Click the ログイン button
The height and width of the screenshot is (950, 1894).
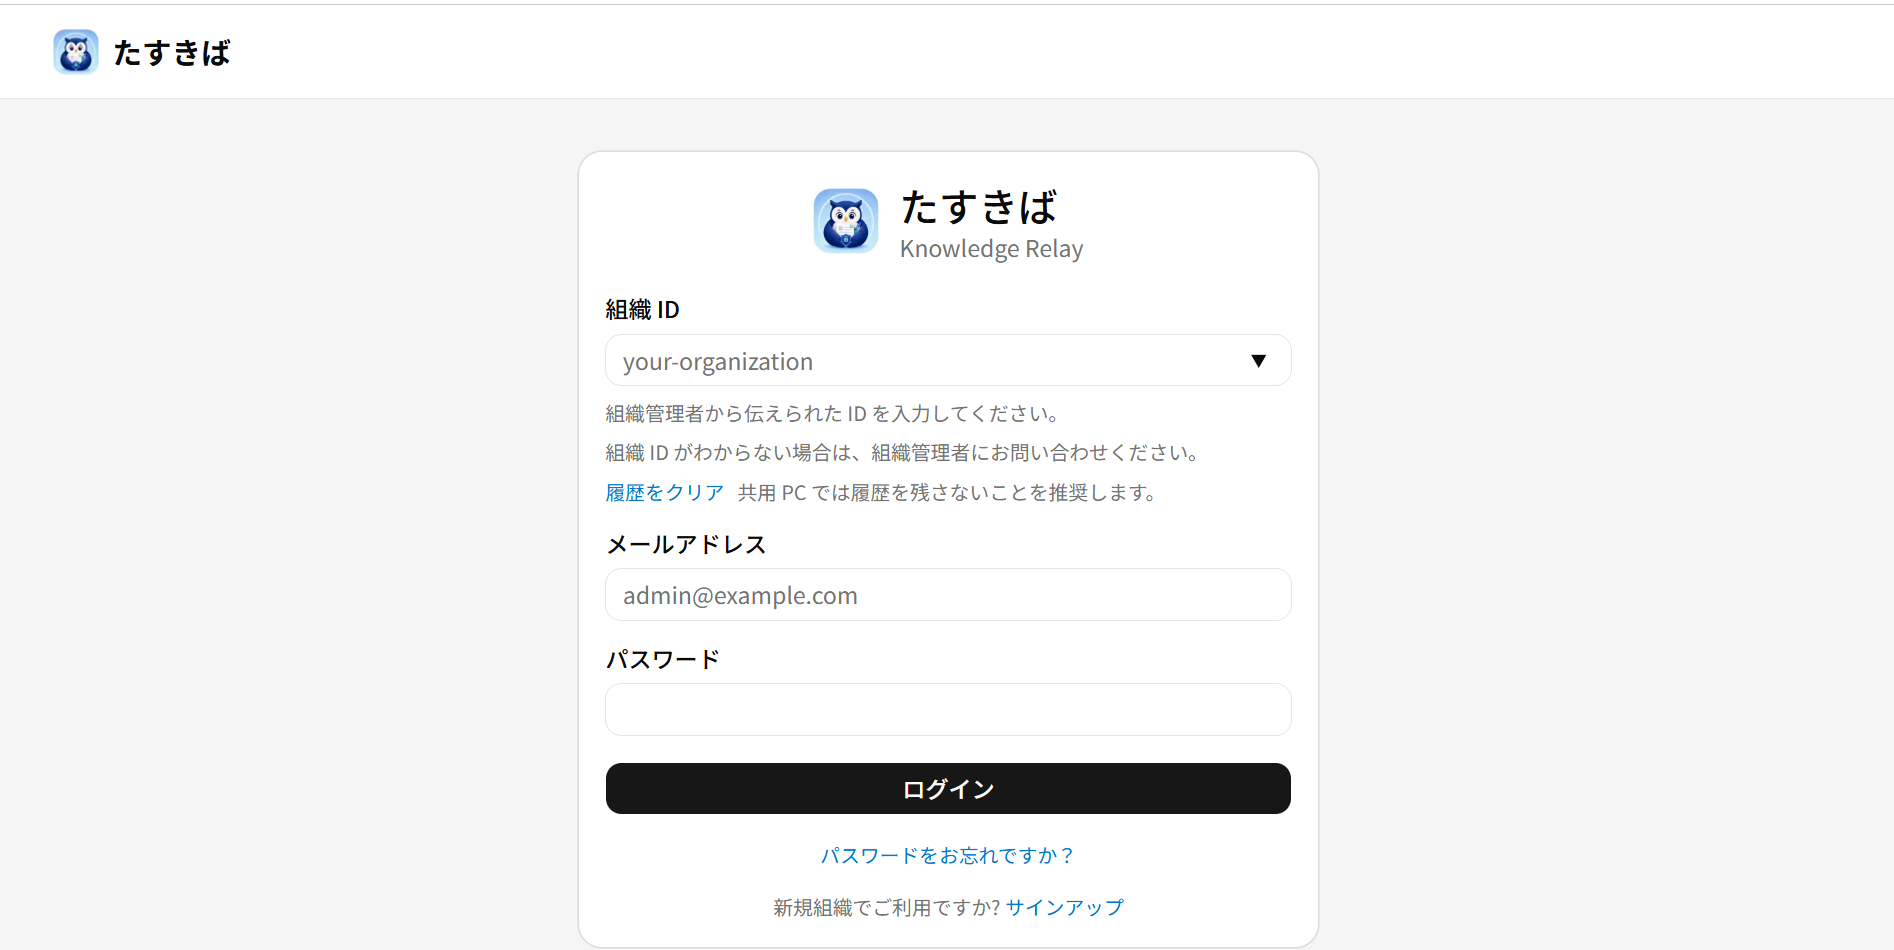(x=948, y=789)
